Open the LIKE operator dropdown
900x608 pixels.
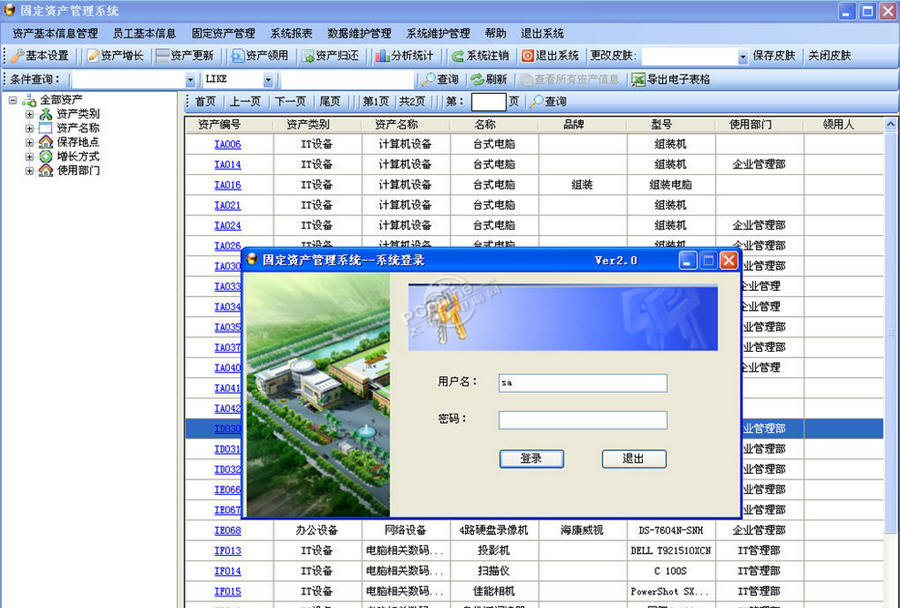coord(268,80)
